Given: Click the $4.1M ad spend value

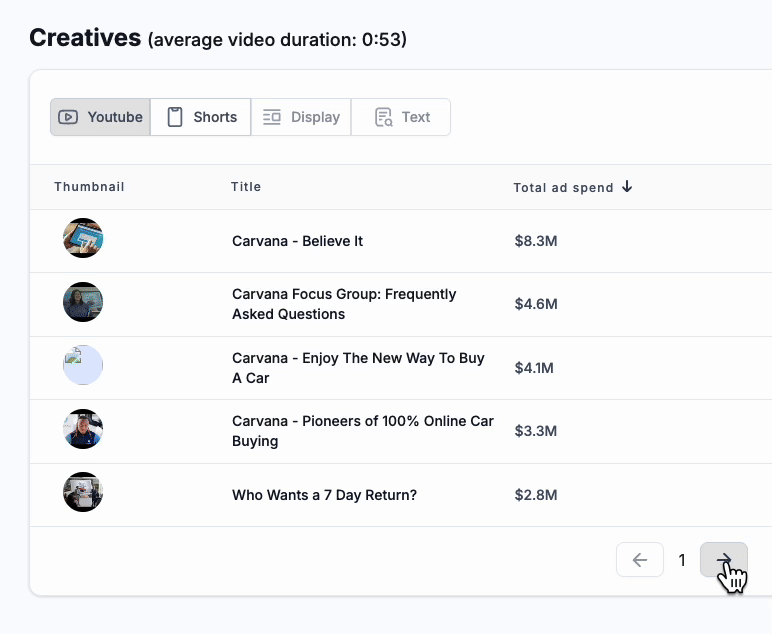Looking at the screenshot, I should (534, 368).
